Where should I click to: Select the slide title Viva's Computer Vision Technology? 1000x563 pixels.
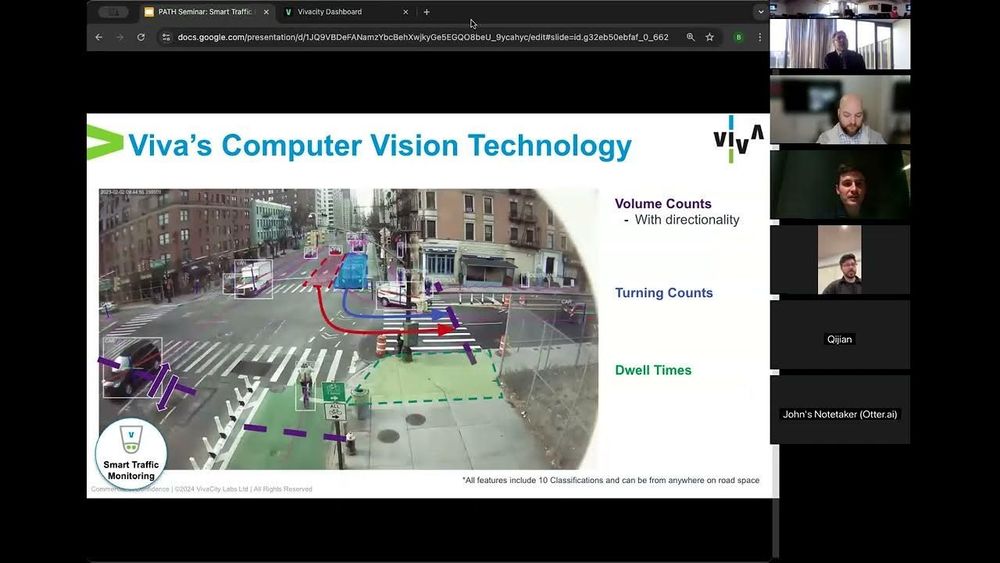[x=380, y=145]
